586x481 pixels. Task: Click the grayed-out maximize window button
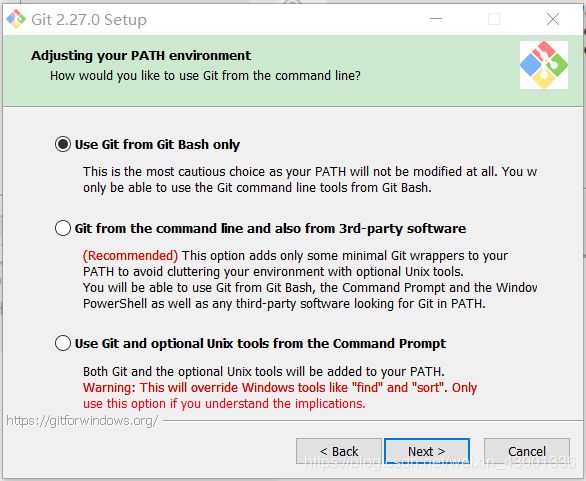click(x=494, y=19)
